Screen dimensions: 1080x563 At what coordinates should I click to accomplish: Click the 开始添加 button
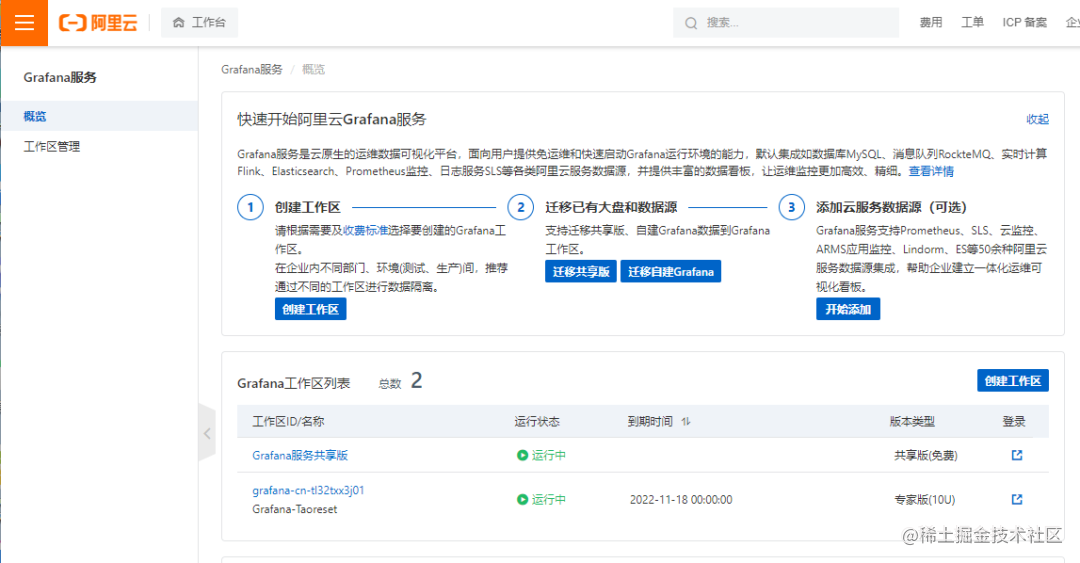click(848, 309)
